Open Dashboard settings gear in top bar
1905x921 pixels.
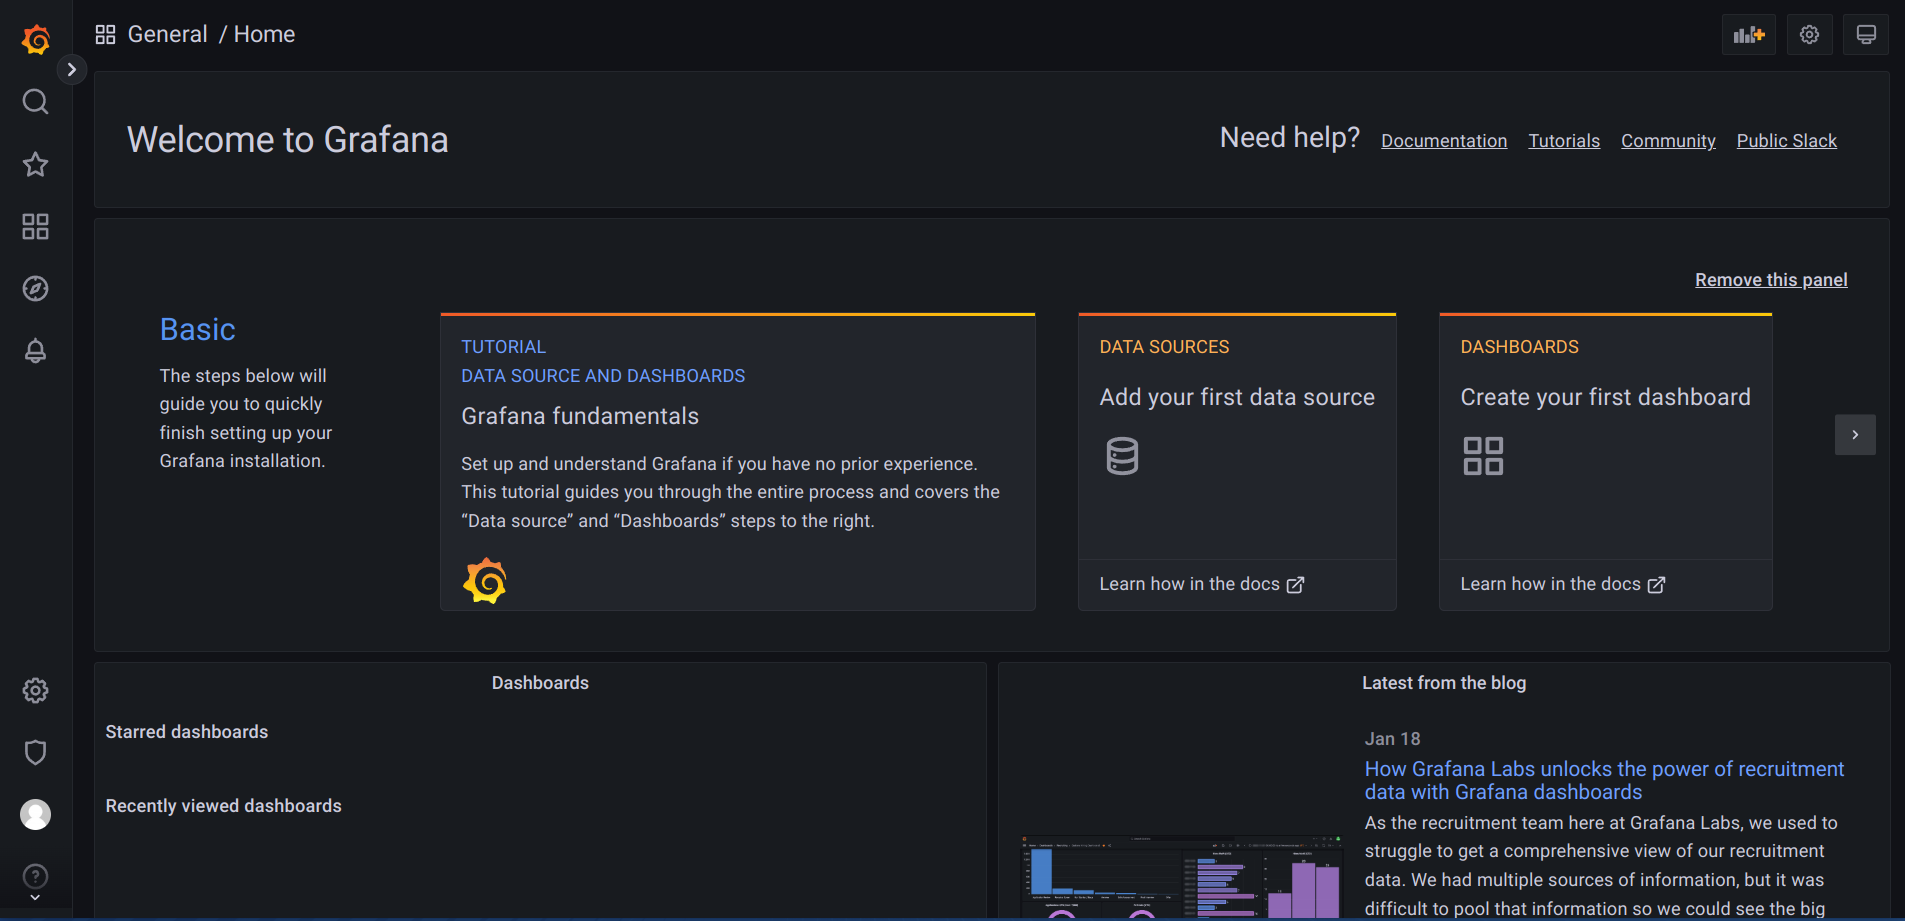[1810, 35]
